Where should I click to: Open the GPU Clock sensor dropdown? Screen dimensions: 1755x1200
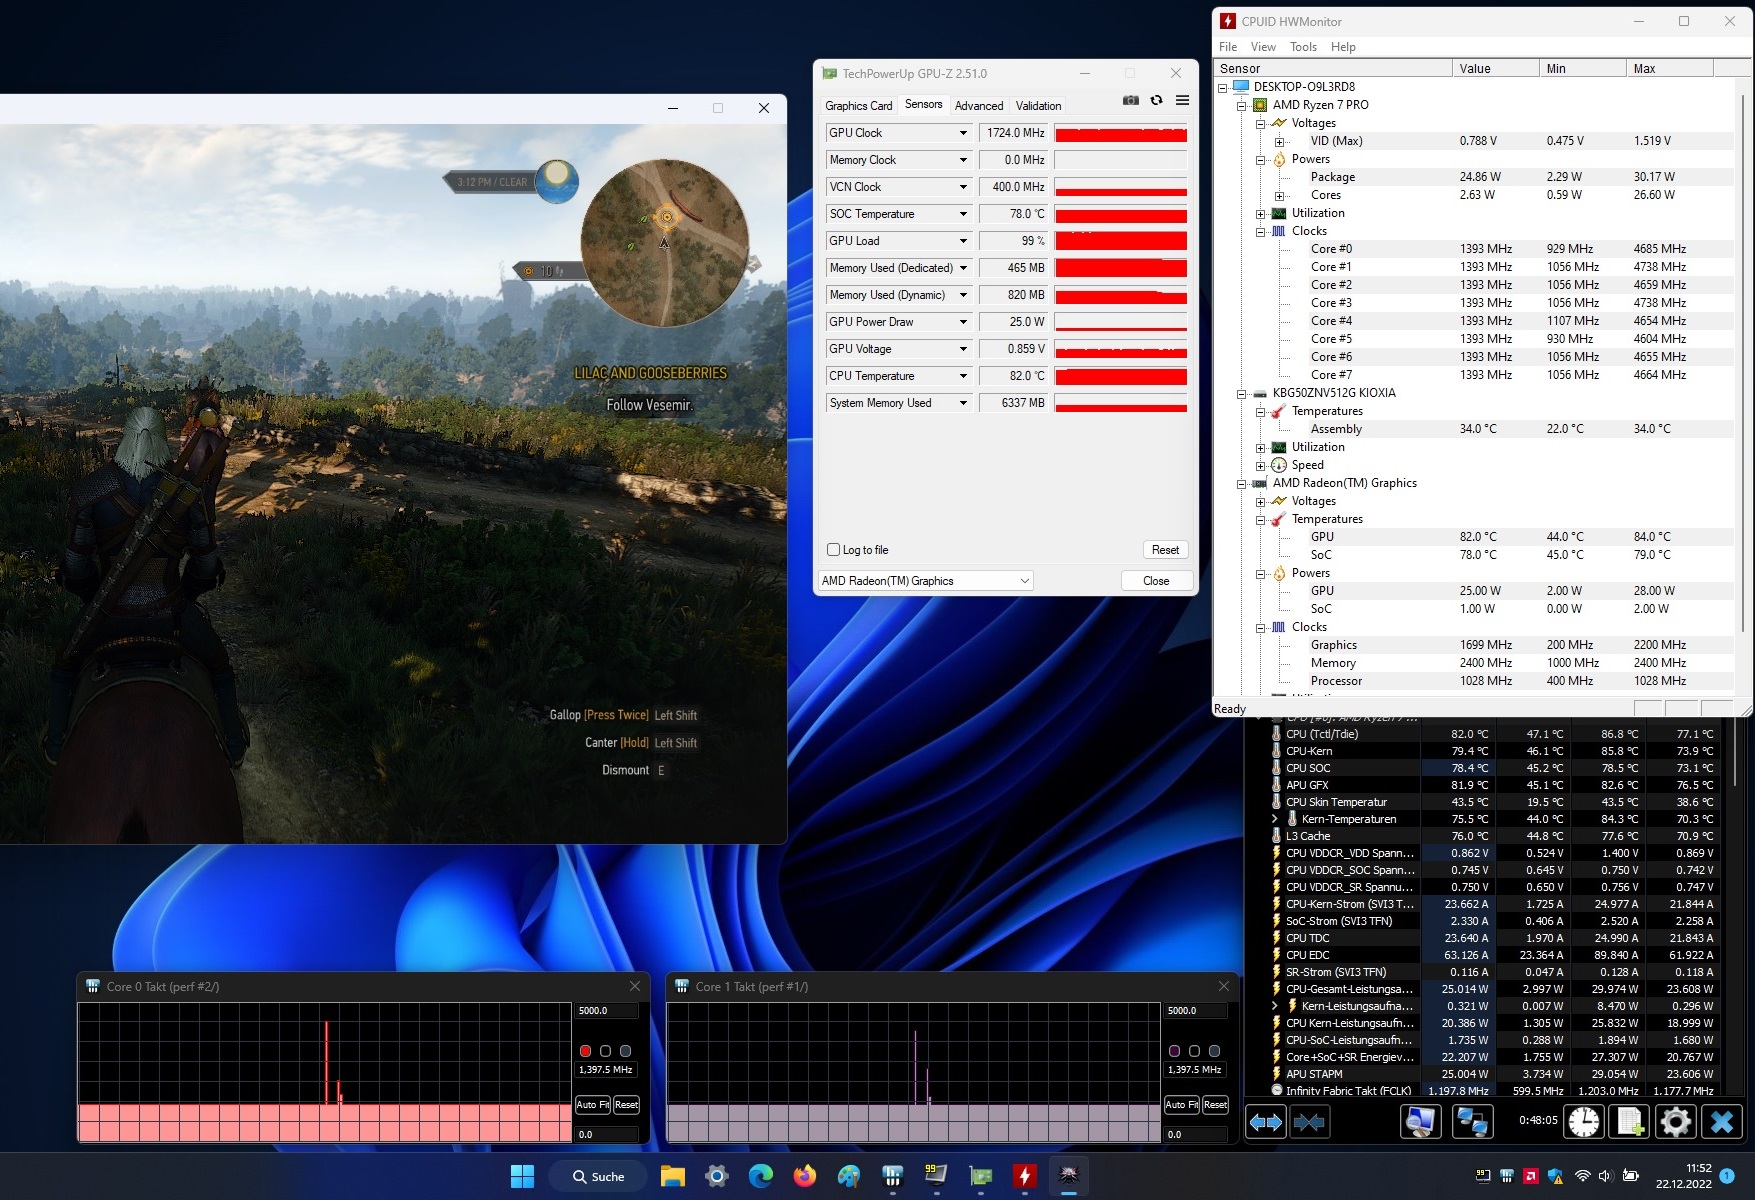tap(963, 133)
